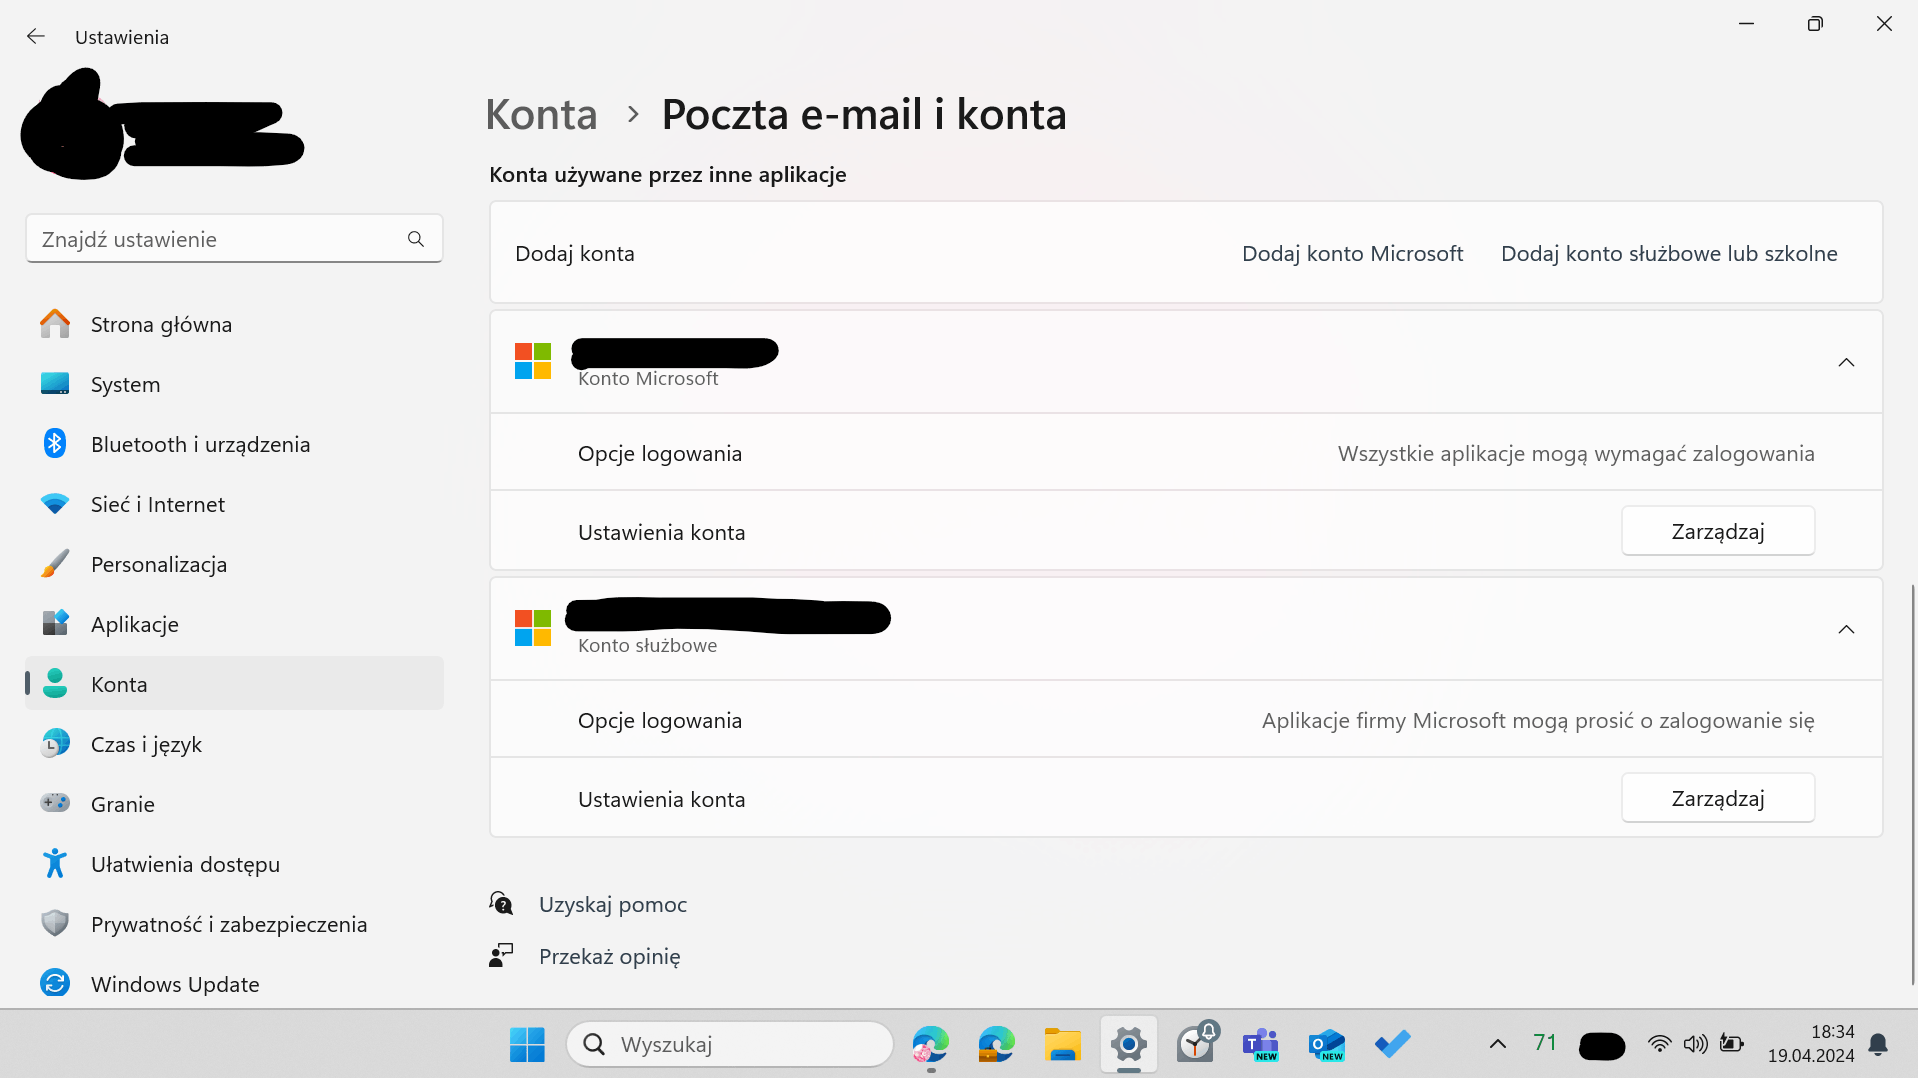The height and width of the screenshot is (1078, 1918).
Task: Launch Microsoft Edge from the taskbar
Action: click(x=931, y=1044)
